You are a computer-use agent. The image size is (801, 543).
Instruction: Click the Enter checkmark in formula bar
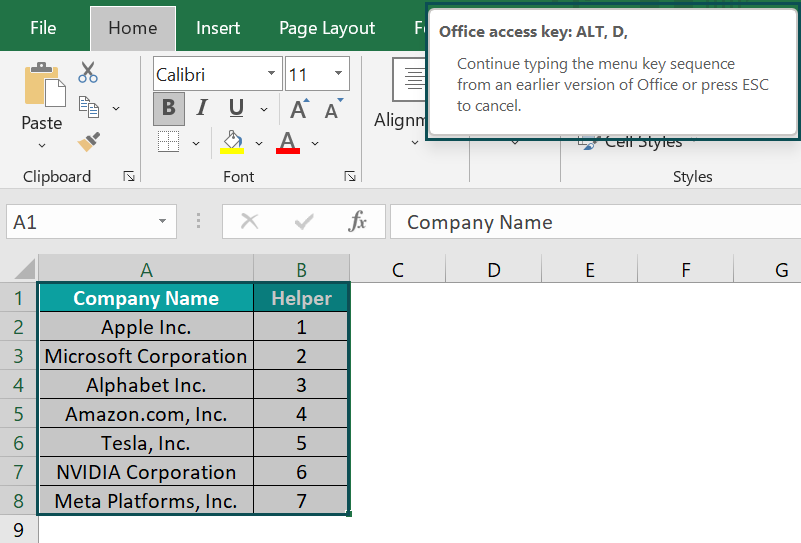coord(304,222)
